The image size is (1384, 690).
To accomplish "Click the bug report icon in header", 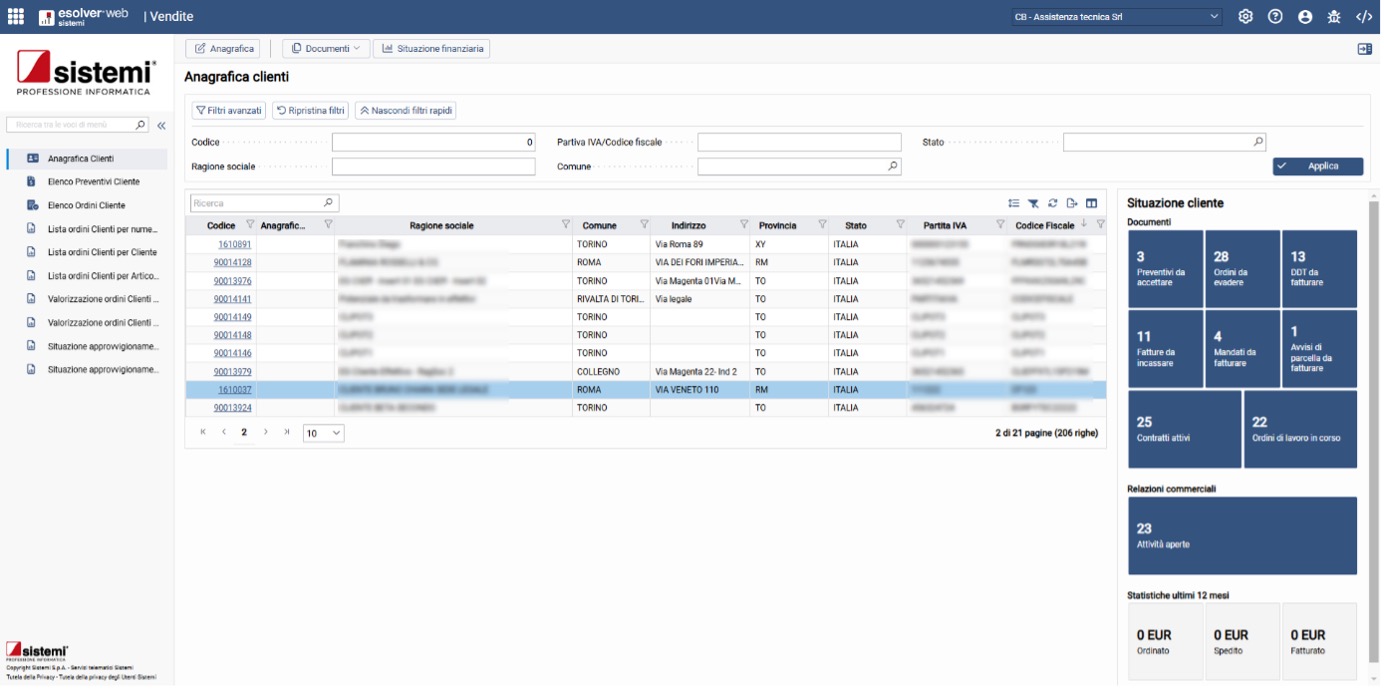I will click(1334, 17).
